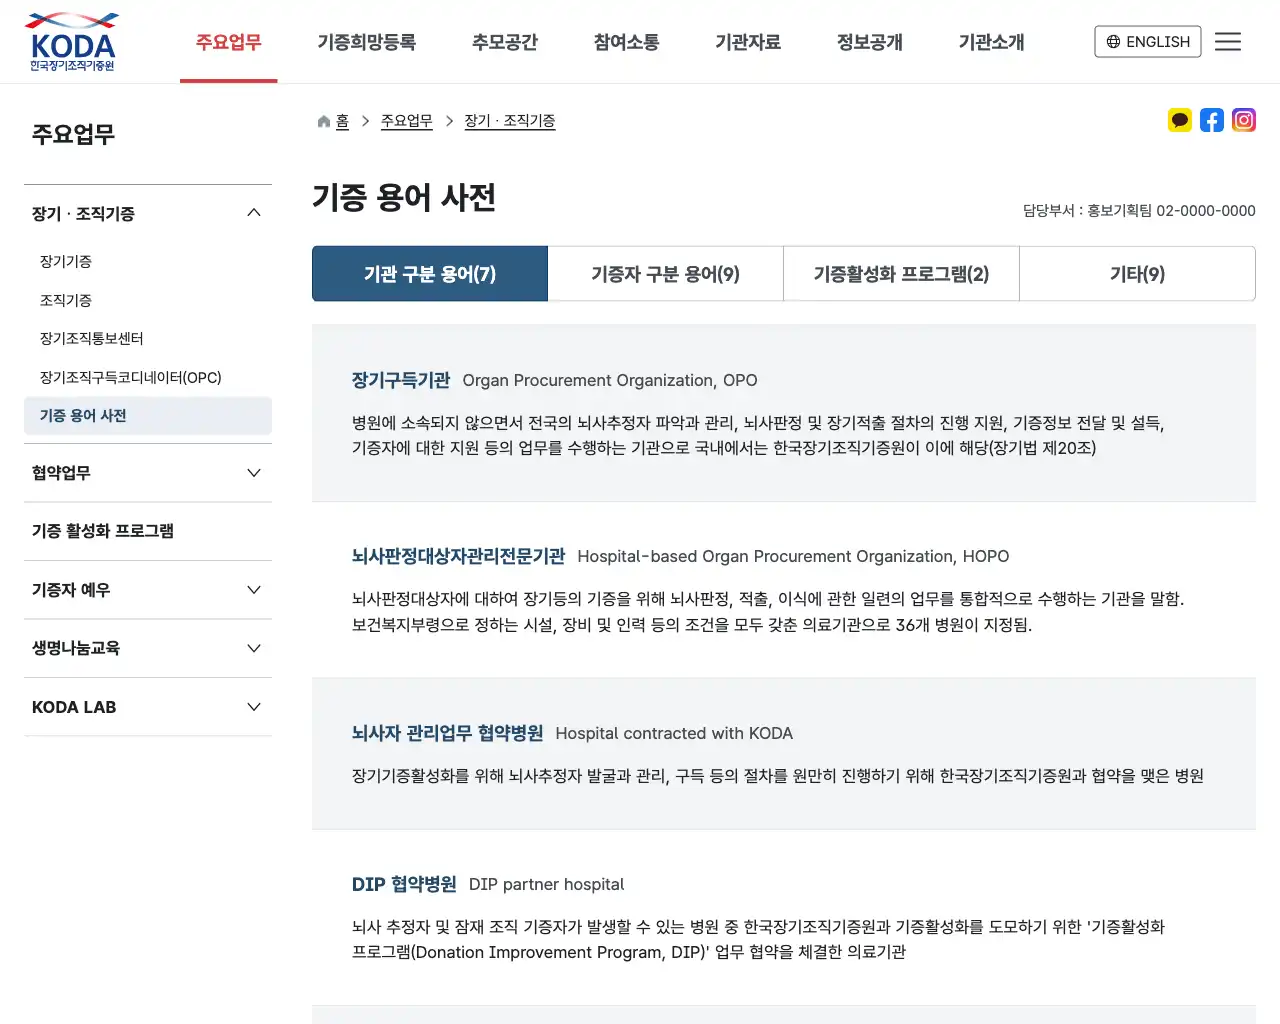Open the Facebook page icon
Image resolution: width=1280 pixels, height=1024 pixels.
tap(1212, 120)
